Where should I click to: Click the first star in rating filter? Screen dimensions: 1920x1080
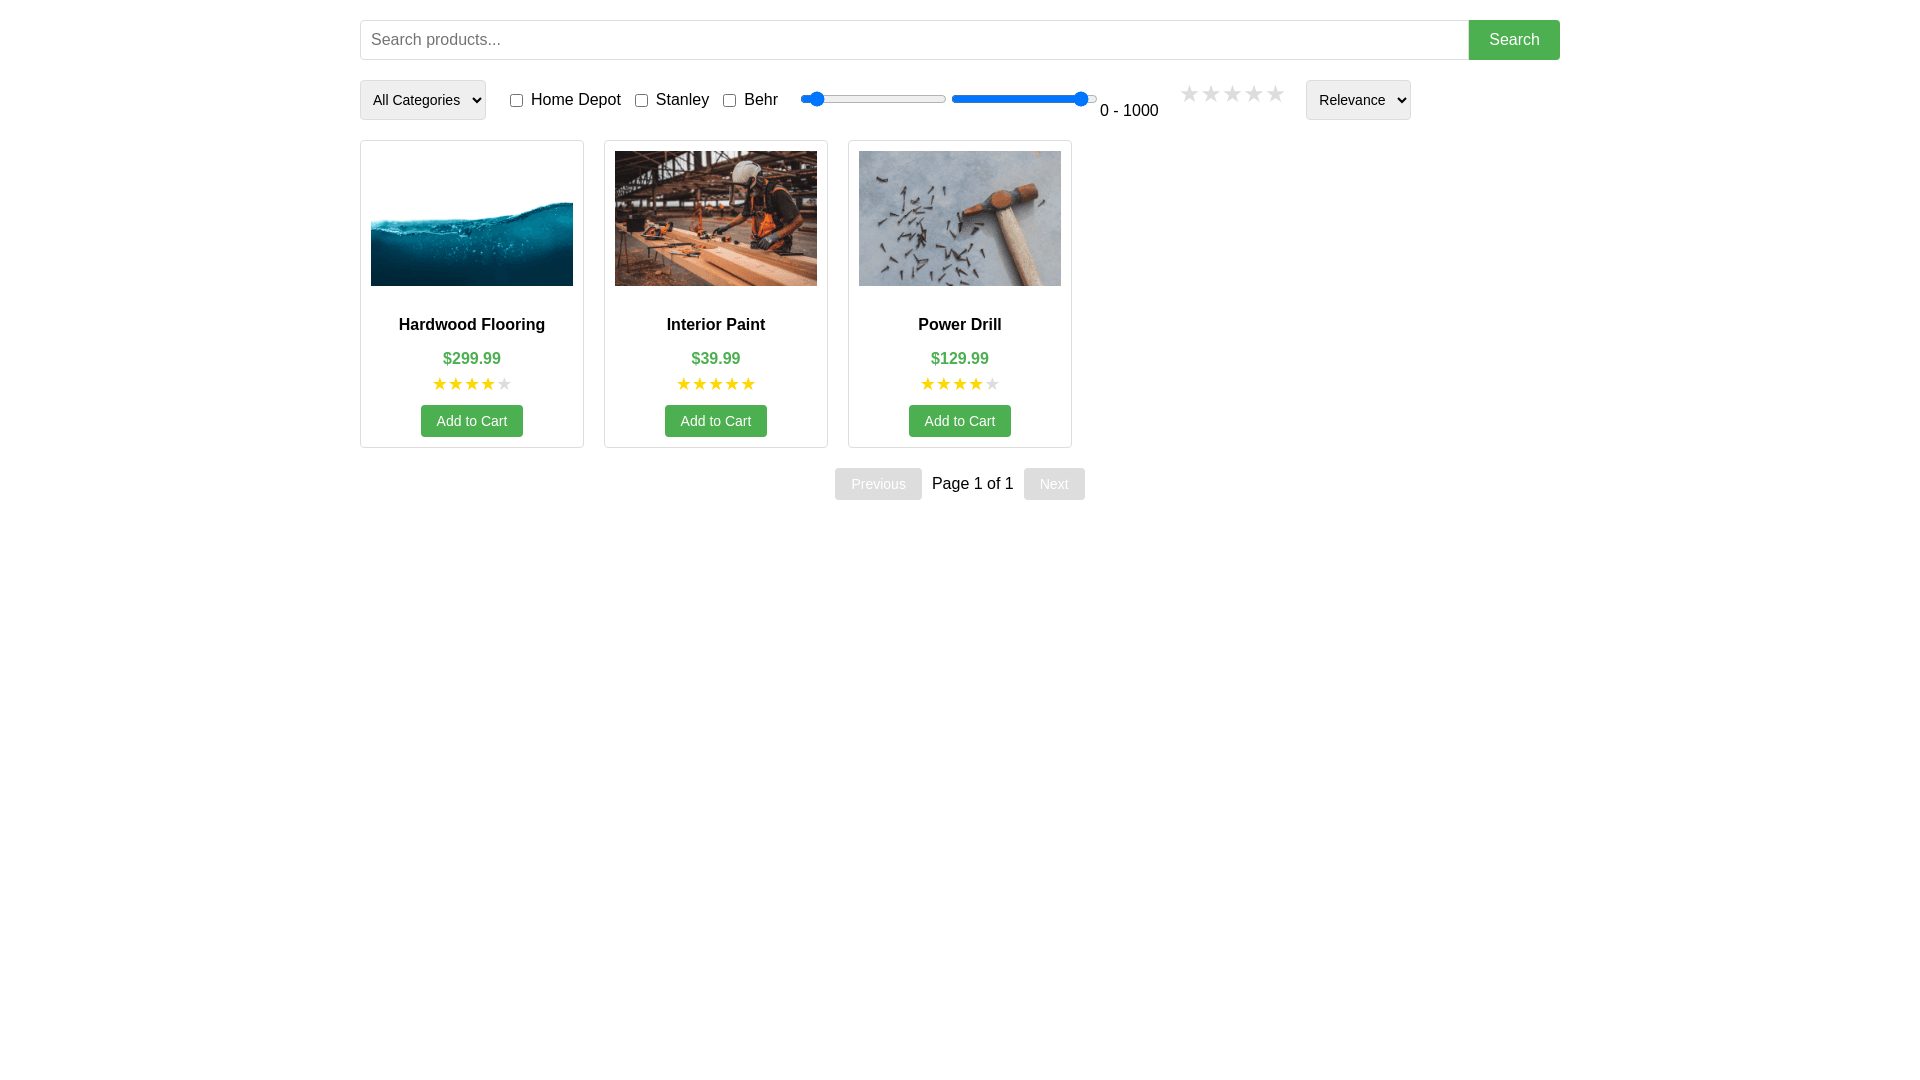coord(1189,94)
